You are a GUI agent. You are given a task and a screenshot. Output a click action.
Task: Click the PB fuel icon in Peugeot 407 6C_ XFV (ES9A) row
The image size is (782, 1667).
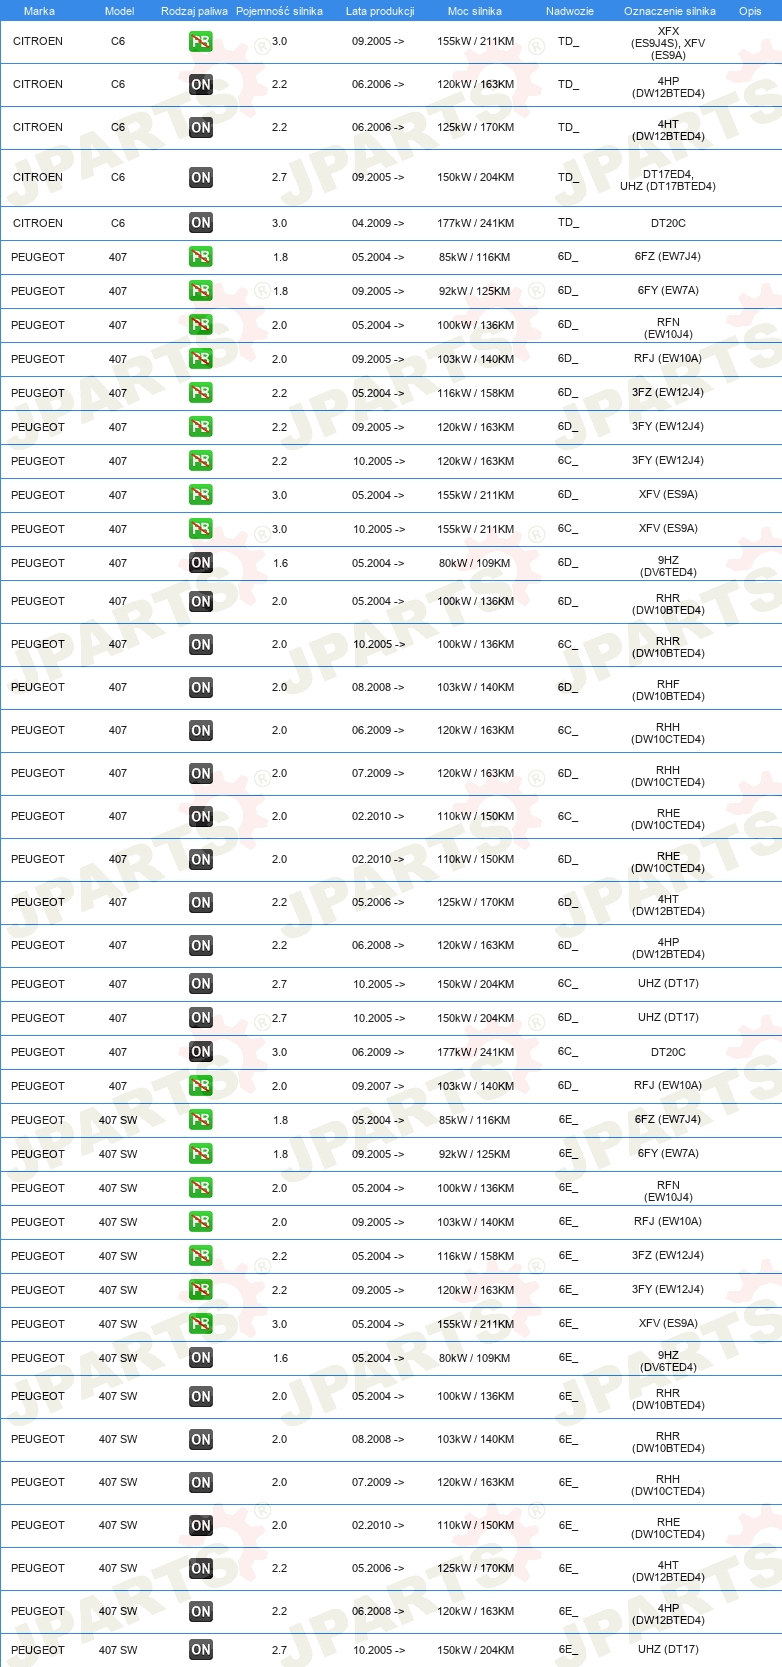point(201,529)
